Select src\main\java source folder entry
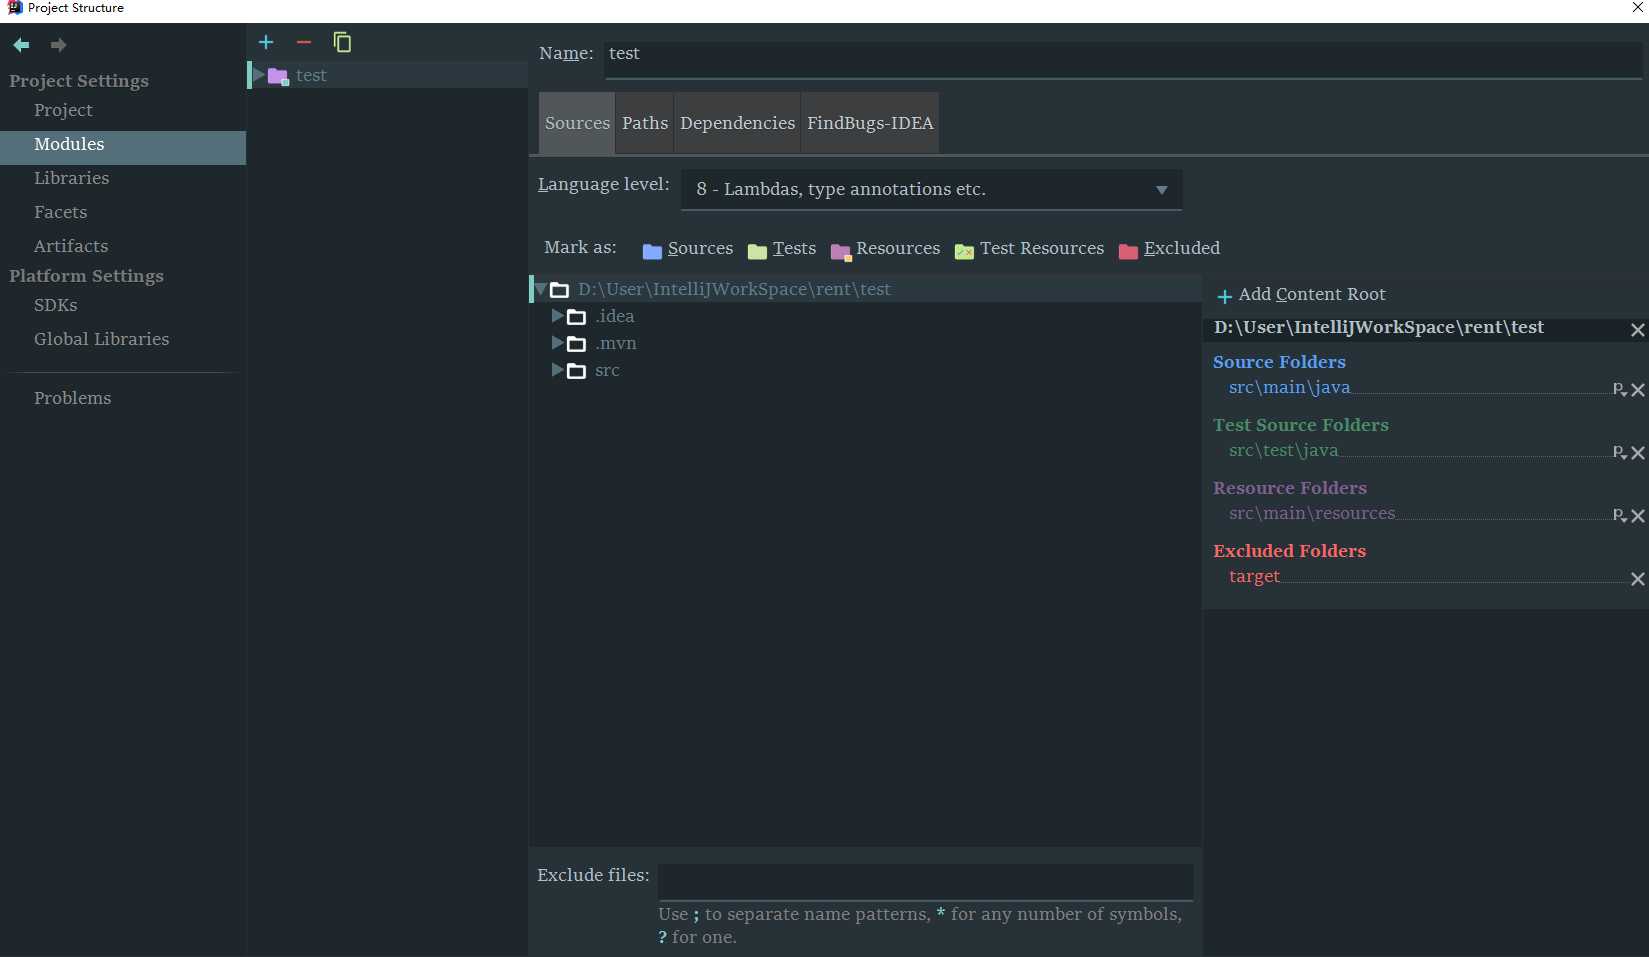Image resolution: width=1649 pixels, height=957 pixels. click(x=1289, y=388)
